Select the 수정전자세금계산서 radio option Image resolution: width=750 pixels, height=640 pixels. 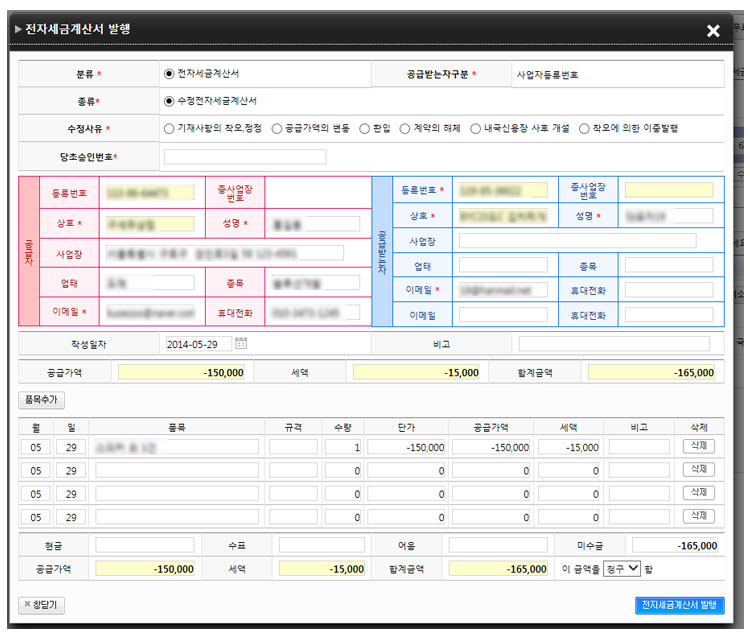point(169,101)
